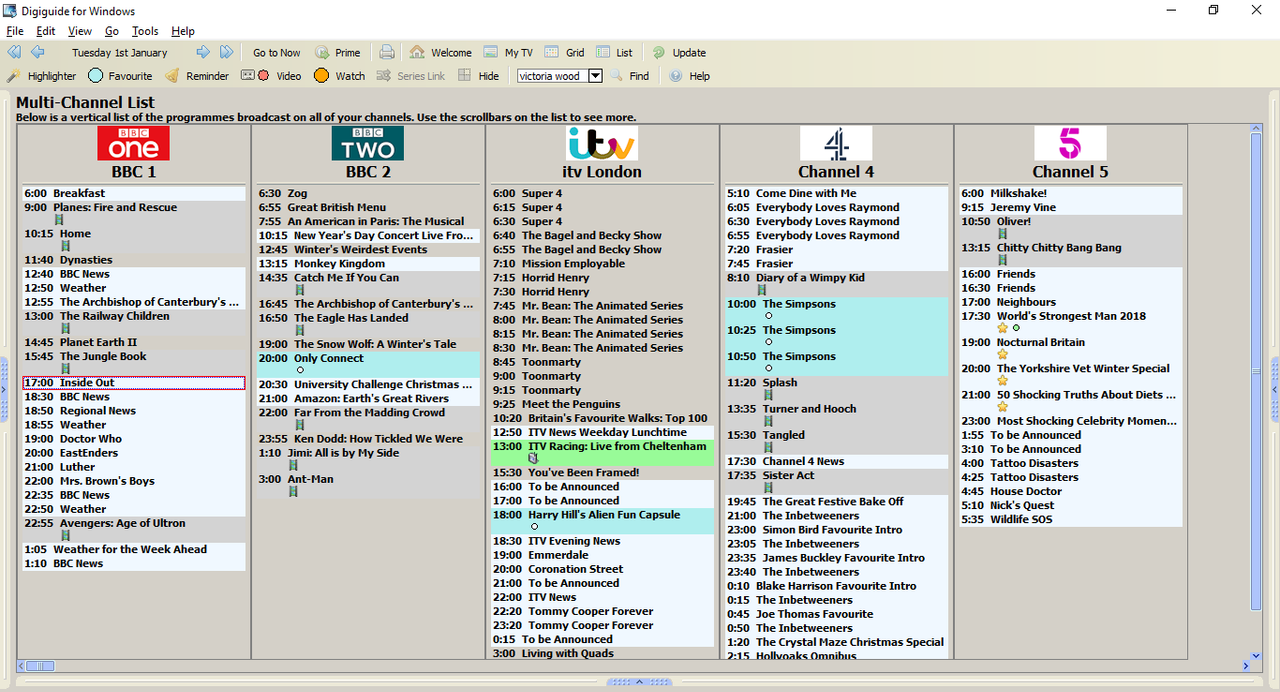Select 19:00 Doctor Who on BBC 1
This screenshot has height=692, width=1280.
pos(134,439)
